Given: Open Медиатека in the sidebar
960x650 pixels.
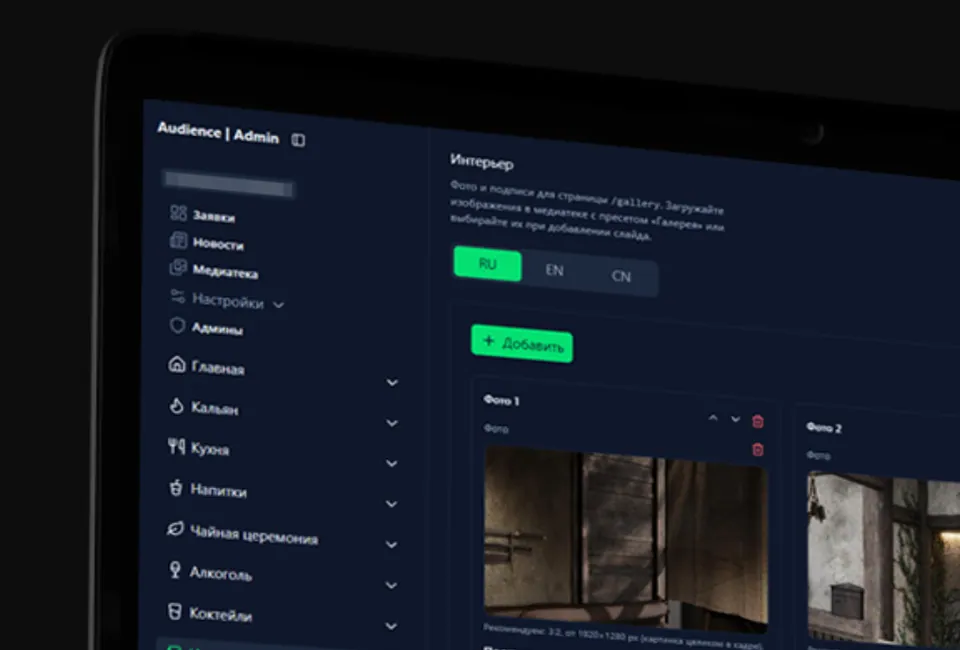Looking at the screenshot, I should (225, 272).
